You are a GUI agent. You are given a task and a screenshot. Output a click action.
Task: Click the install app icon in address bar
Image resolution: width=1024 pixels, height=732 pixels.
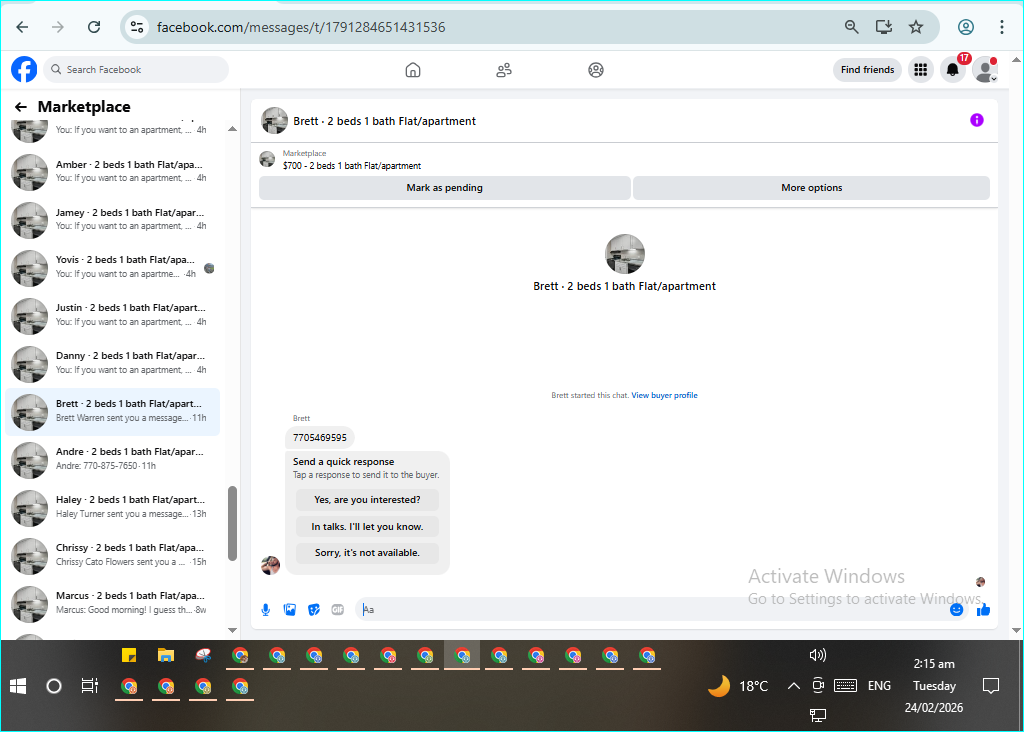[x=884, y=27]
